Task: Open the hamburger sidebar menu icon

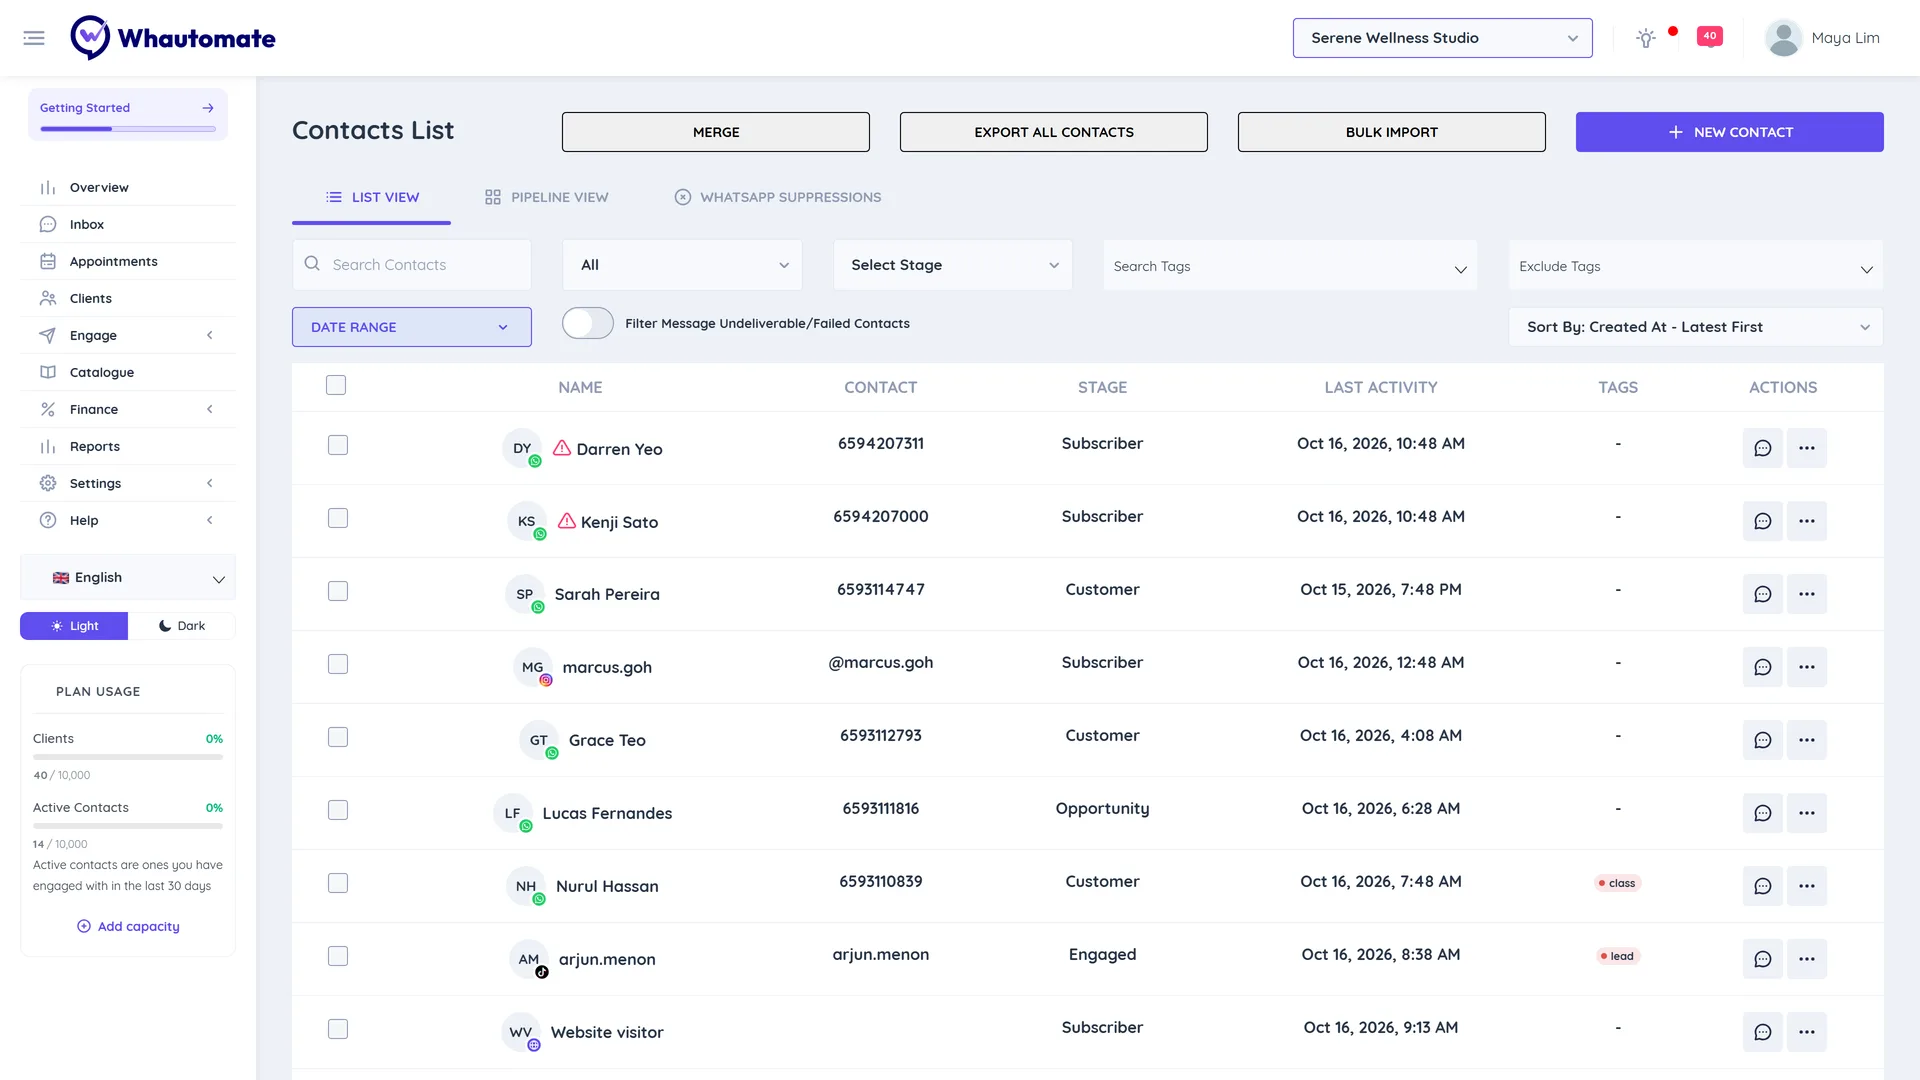Action: click(34, 38)
